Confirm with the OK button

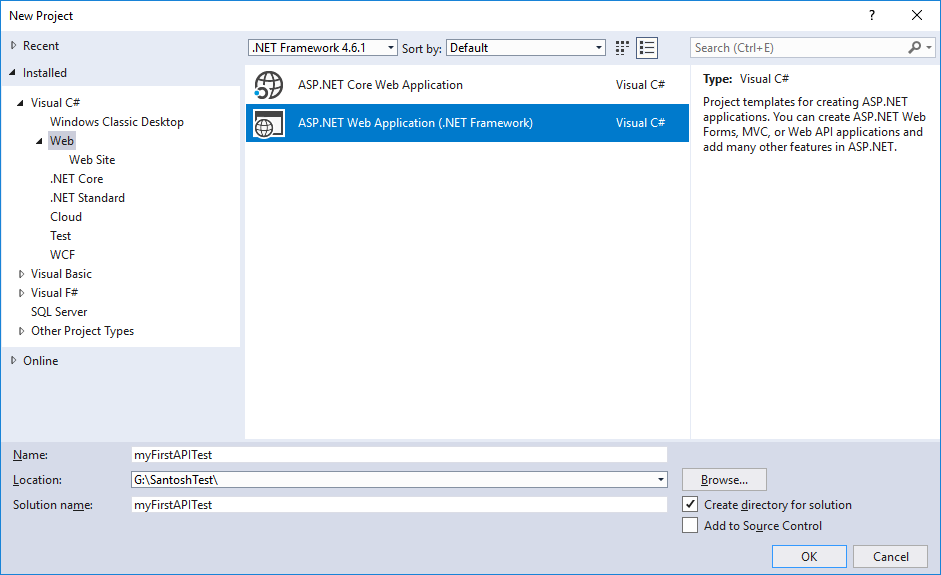pyautogui.click(x=809, y=556)
